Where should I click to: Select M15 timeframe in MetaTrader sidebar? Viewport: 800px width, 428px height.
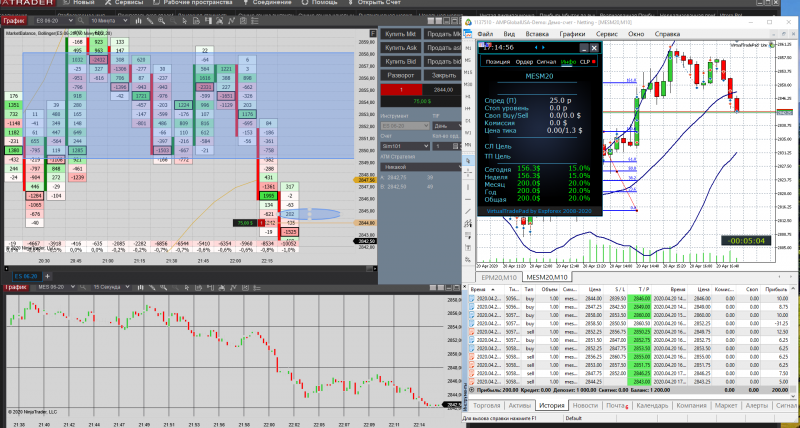(468, 72)
